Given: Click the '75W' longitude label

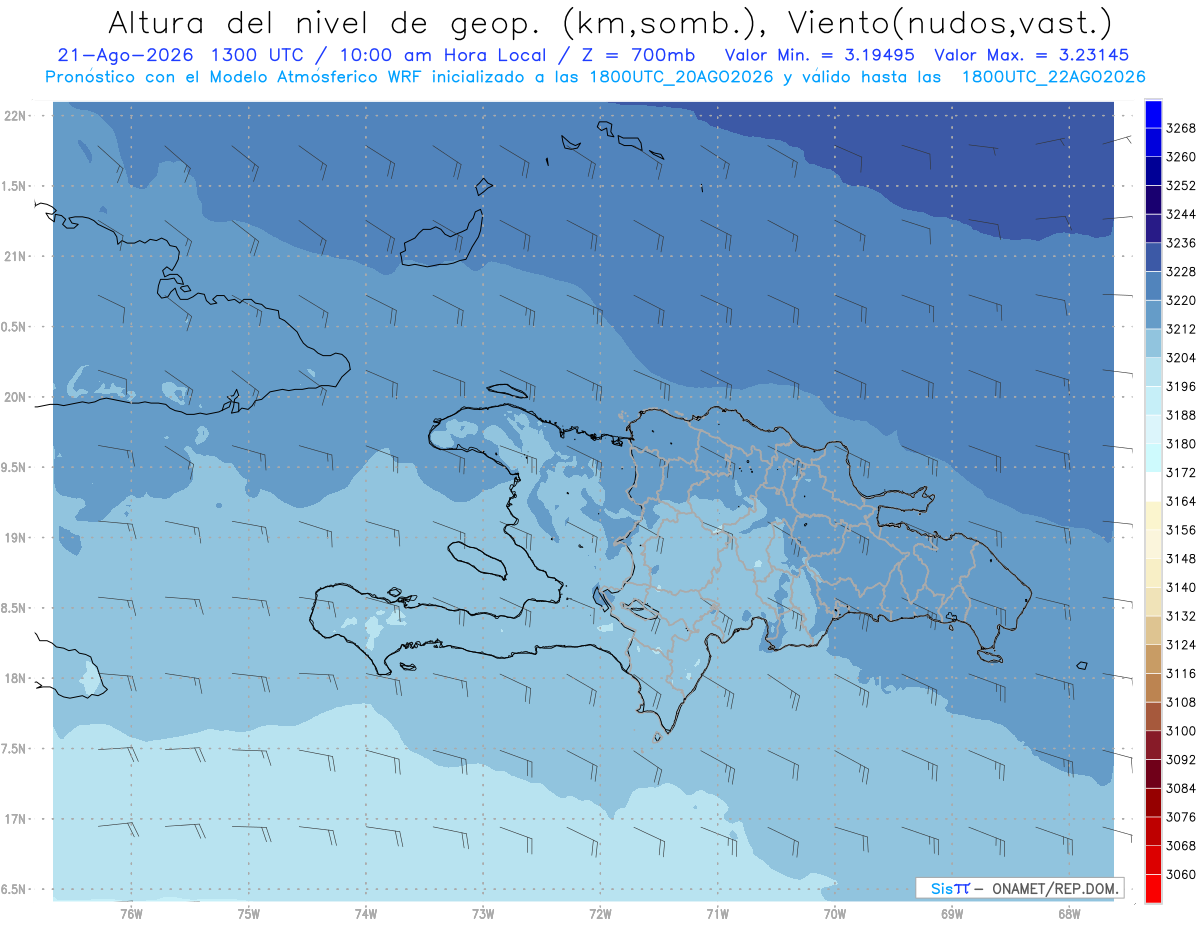Looking at the screenshot, I should 249,913.
